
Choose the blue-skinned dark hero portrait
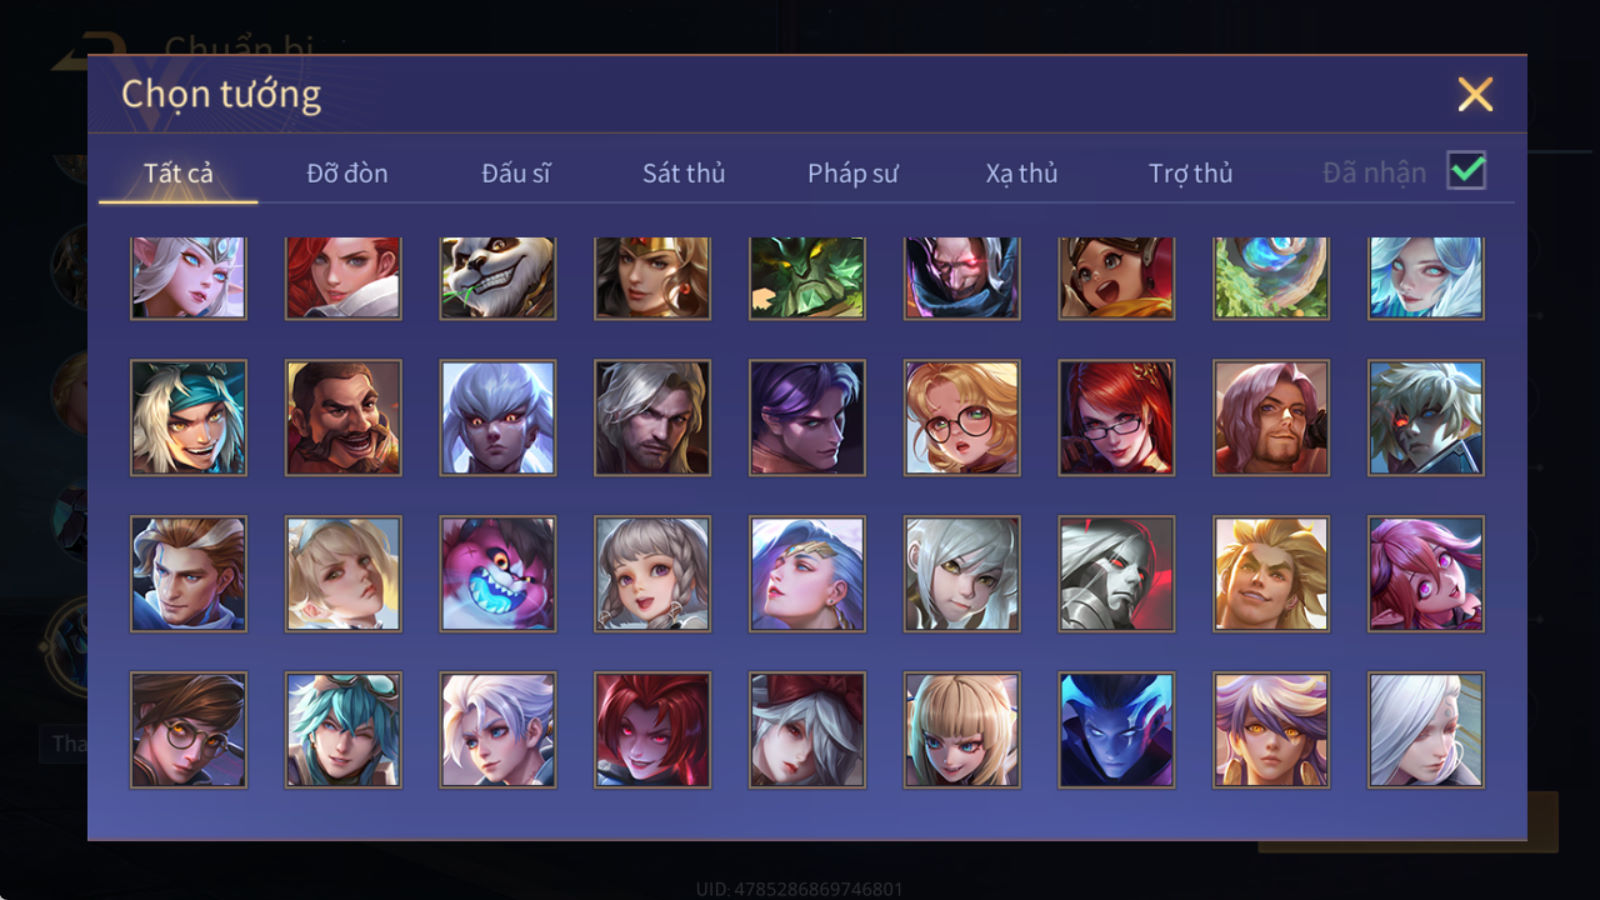(1116, 730)
